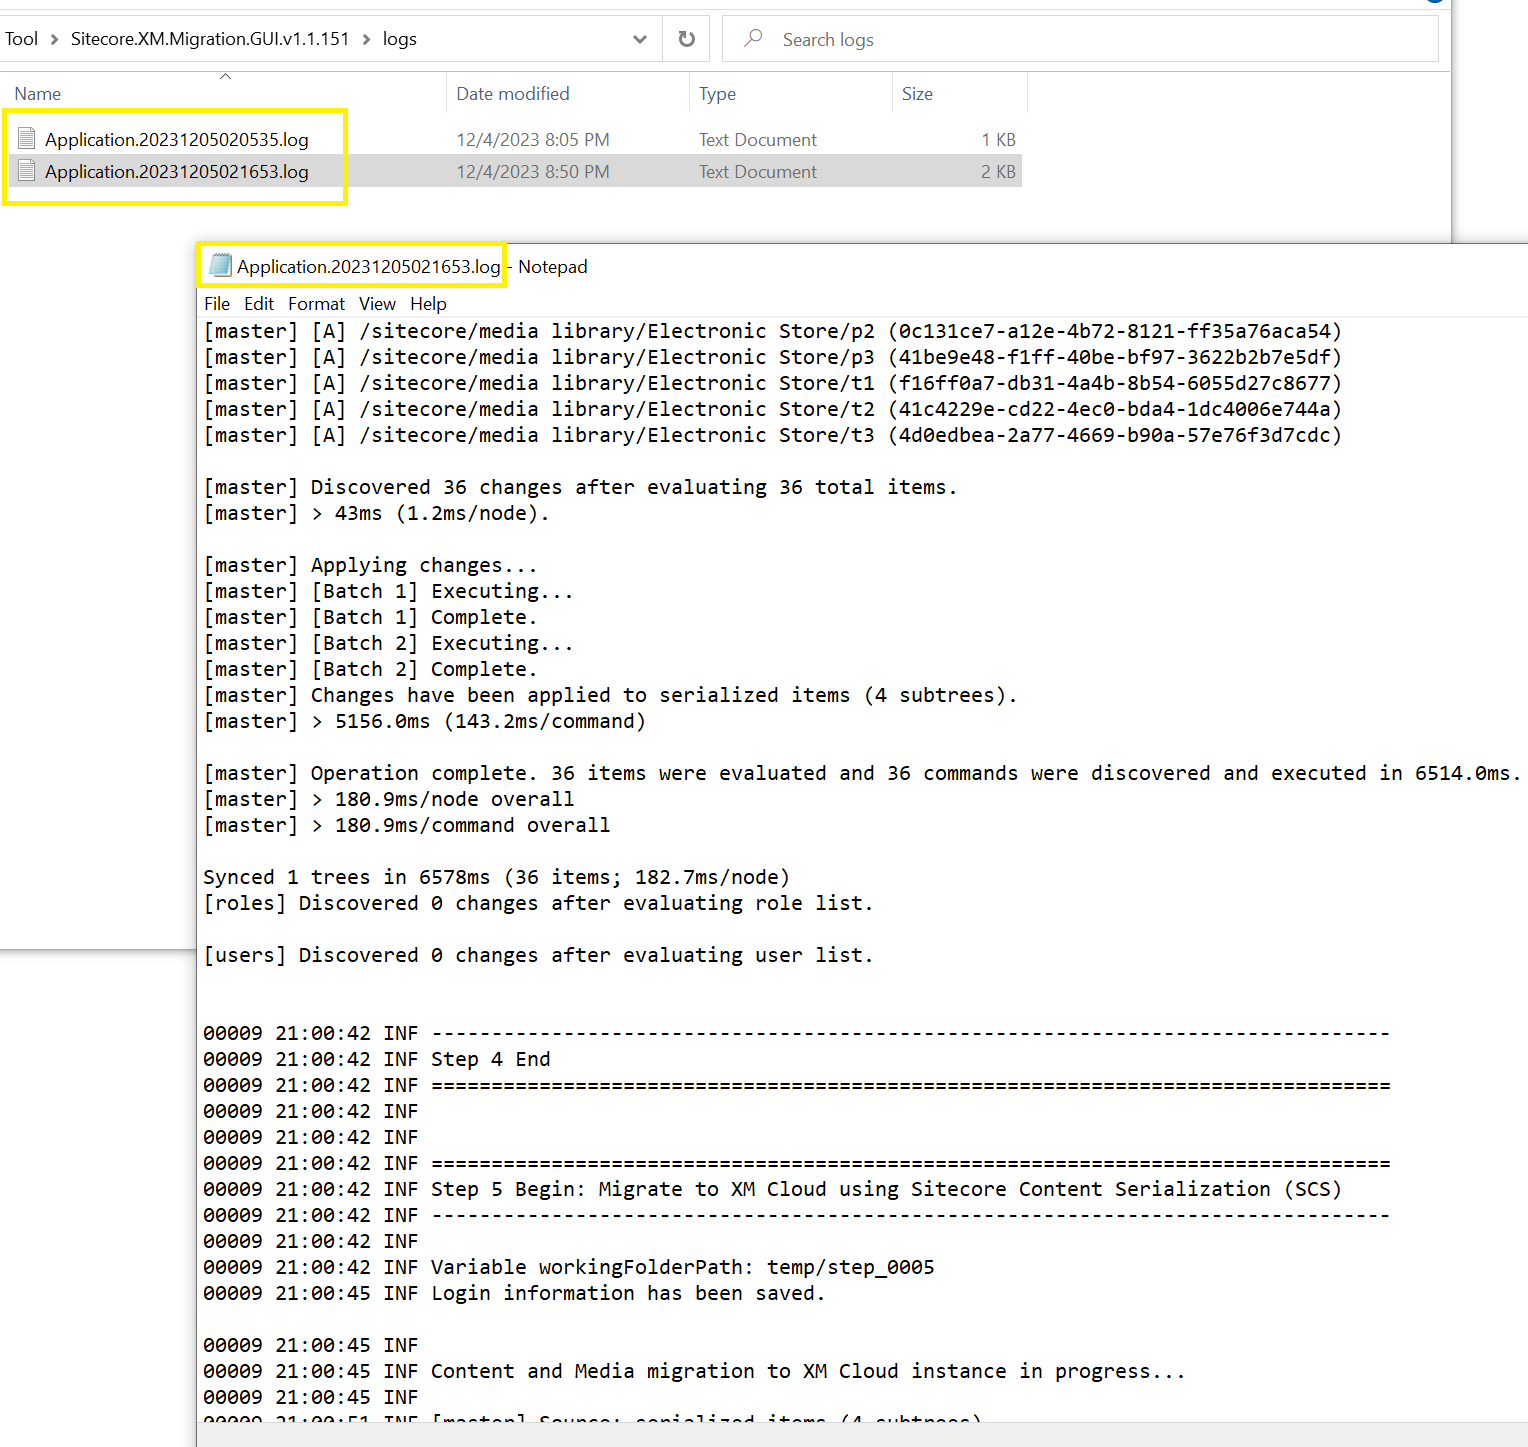The height and width of the screenshot is (1447, 1528).
Task: Click the Application.20231205020535.log file icon
Action: [27, 139]
